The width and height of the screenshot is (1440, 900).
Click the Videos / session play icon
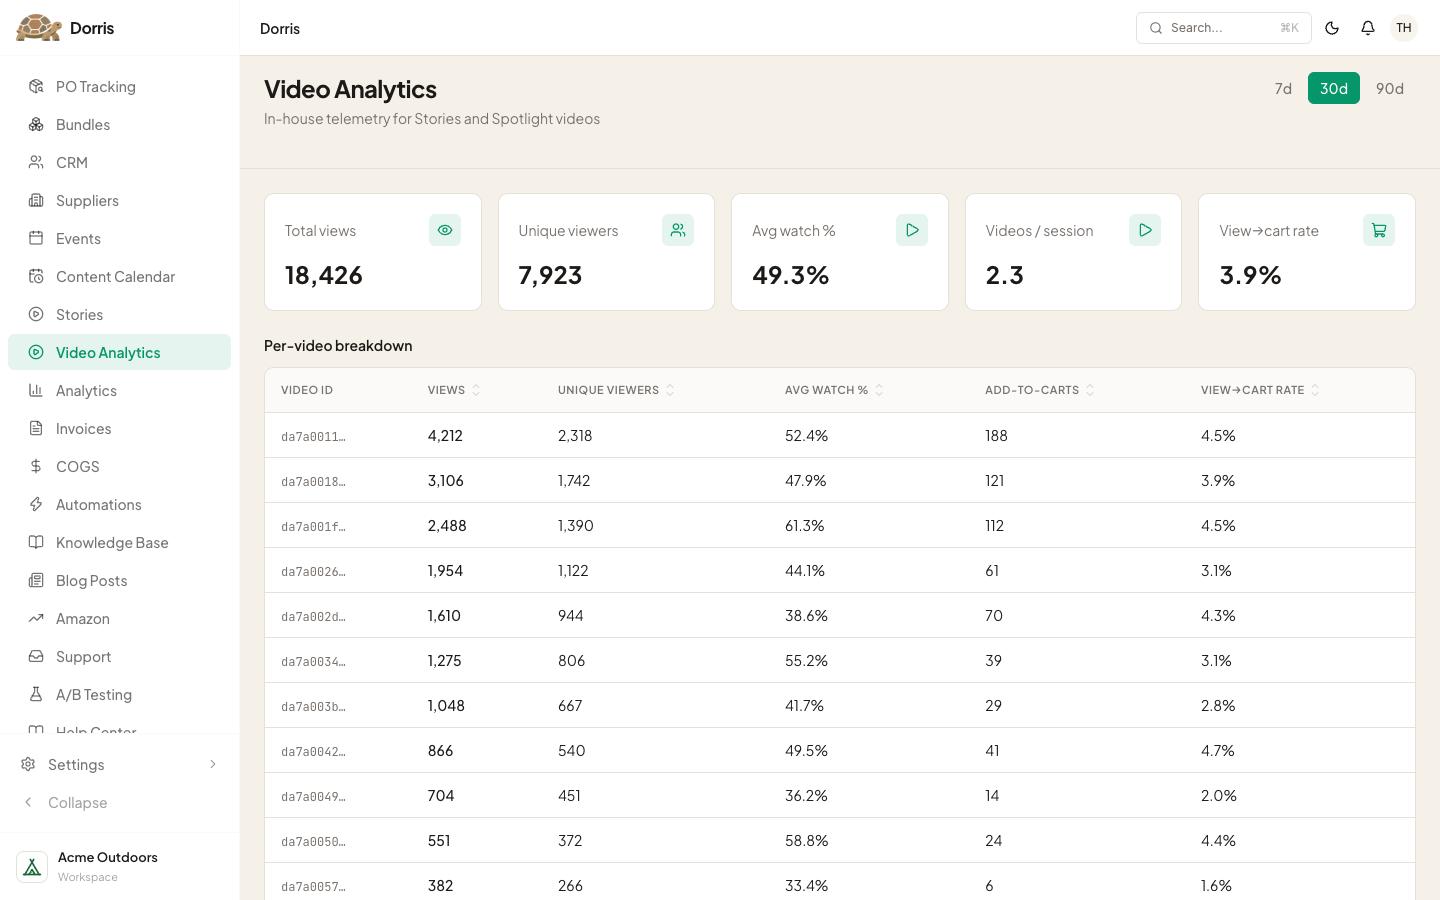[1145, 230]
